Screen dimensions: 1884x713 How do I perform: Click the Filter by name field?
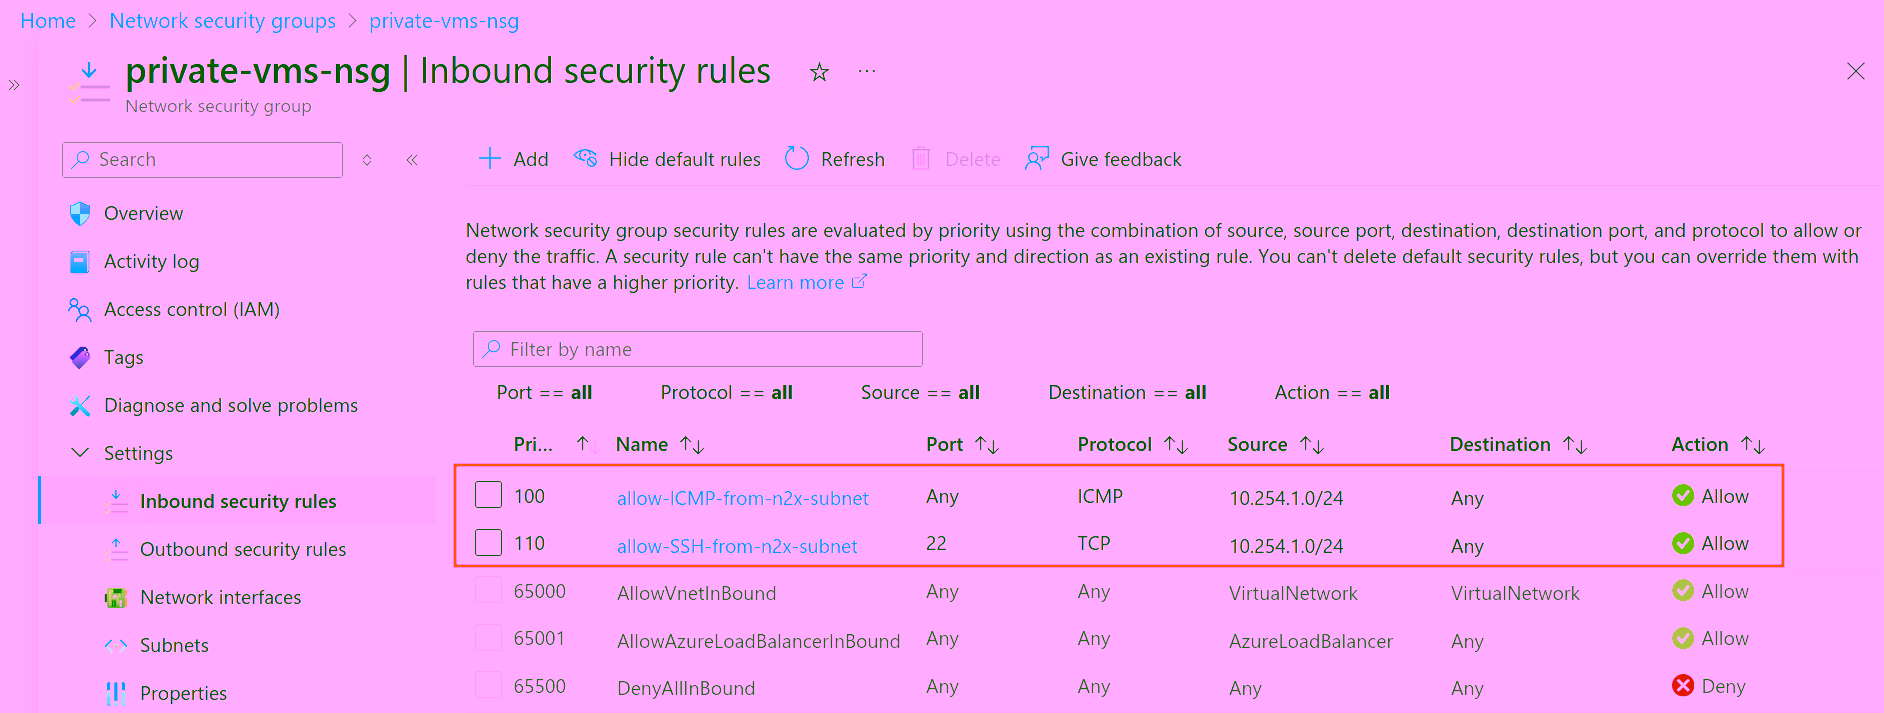point(697,349)
